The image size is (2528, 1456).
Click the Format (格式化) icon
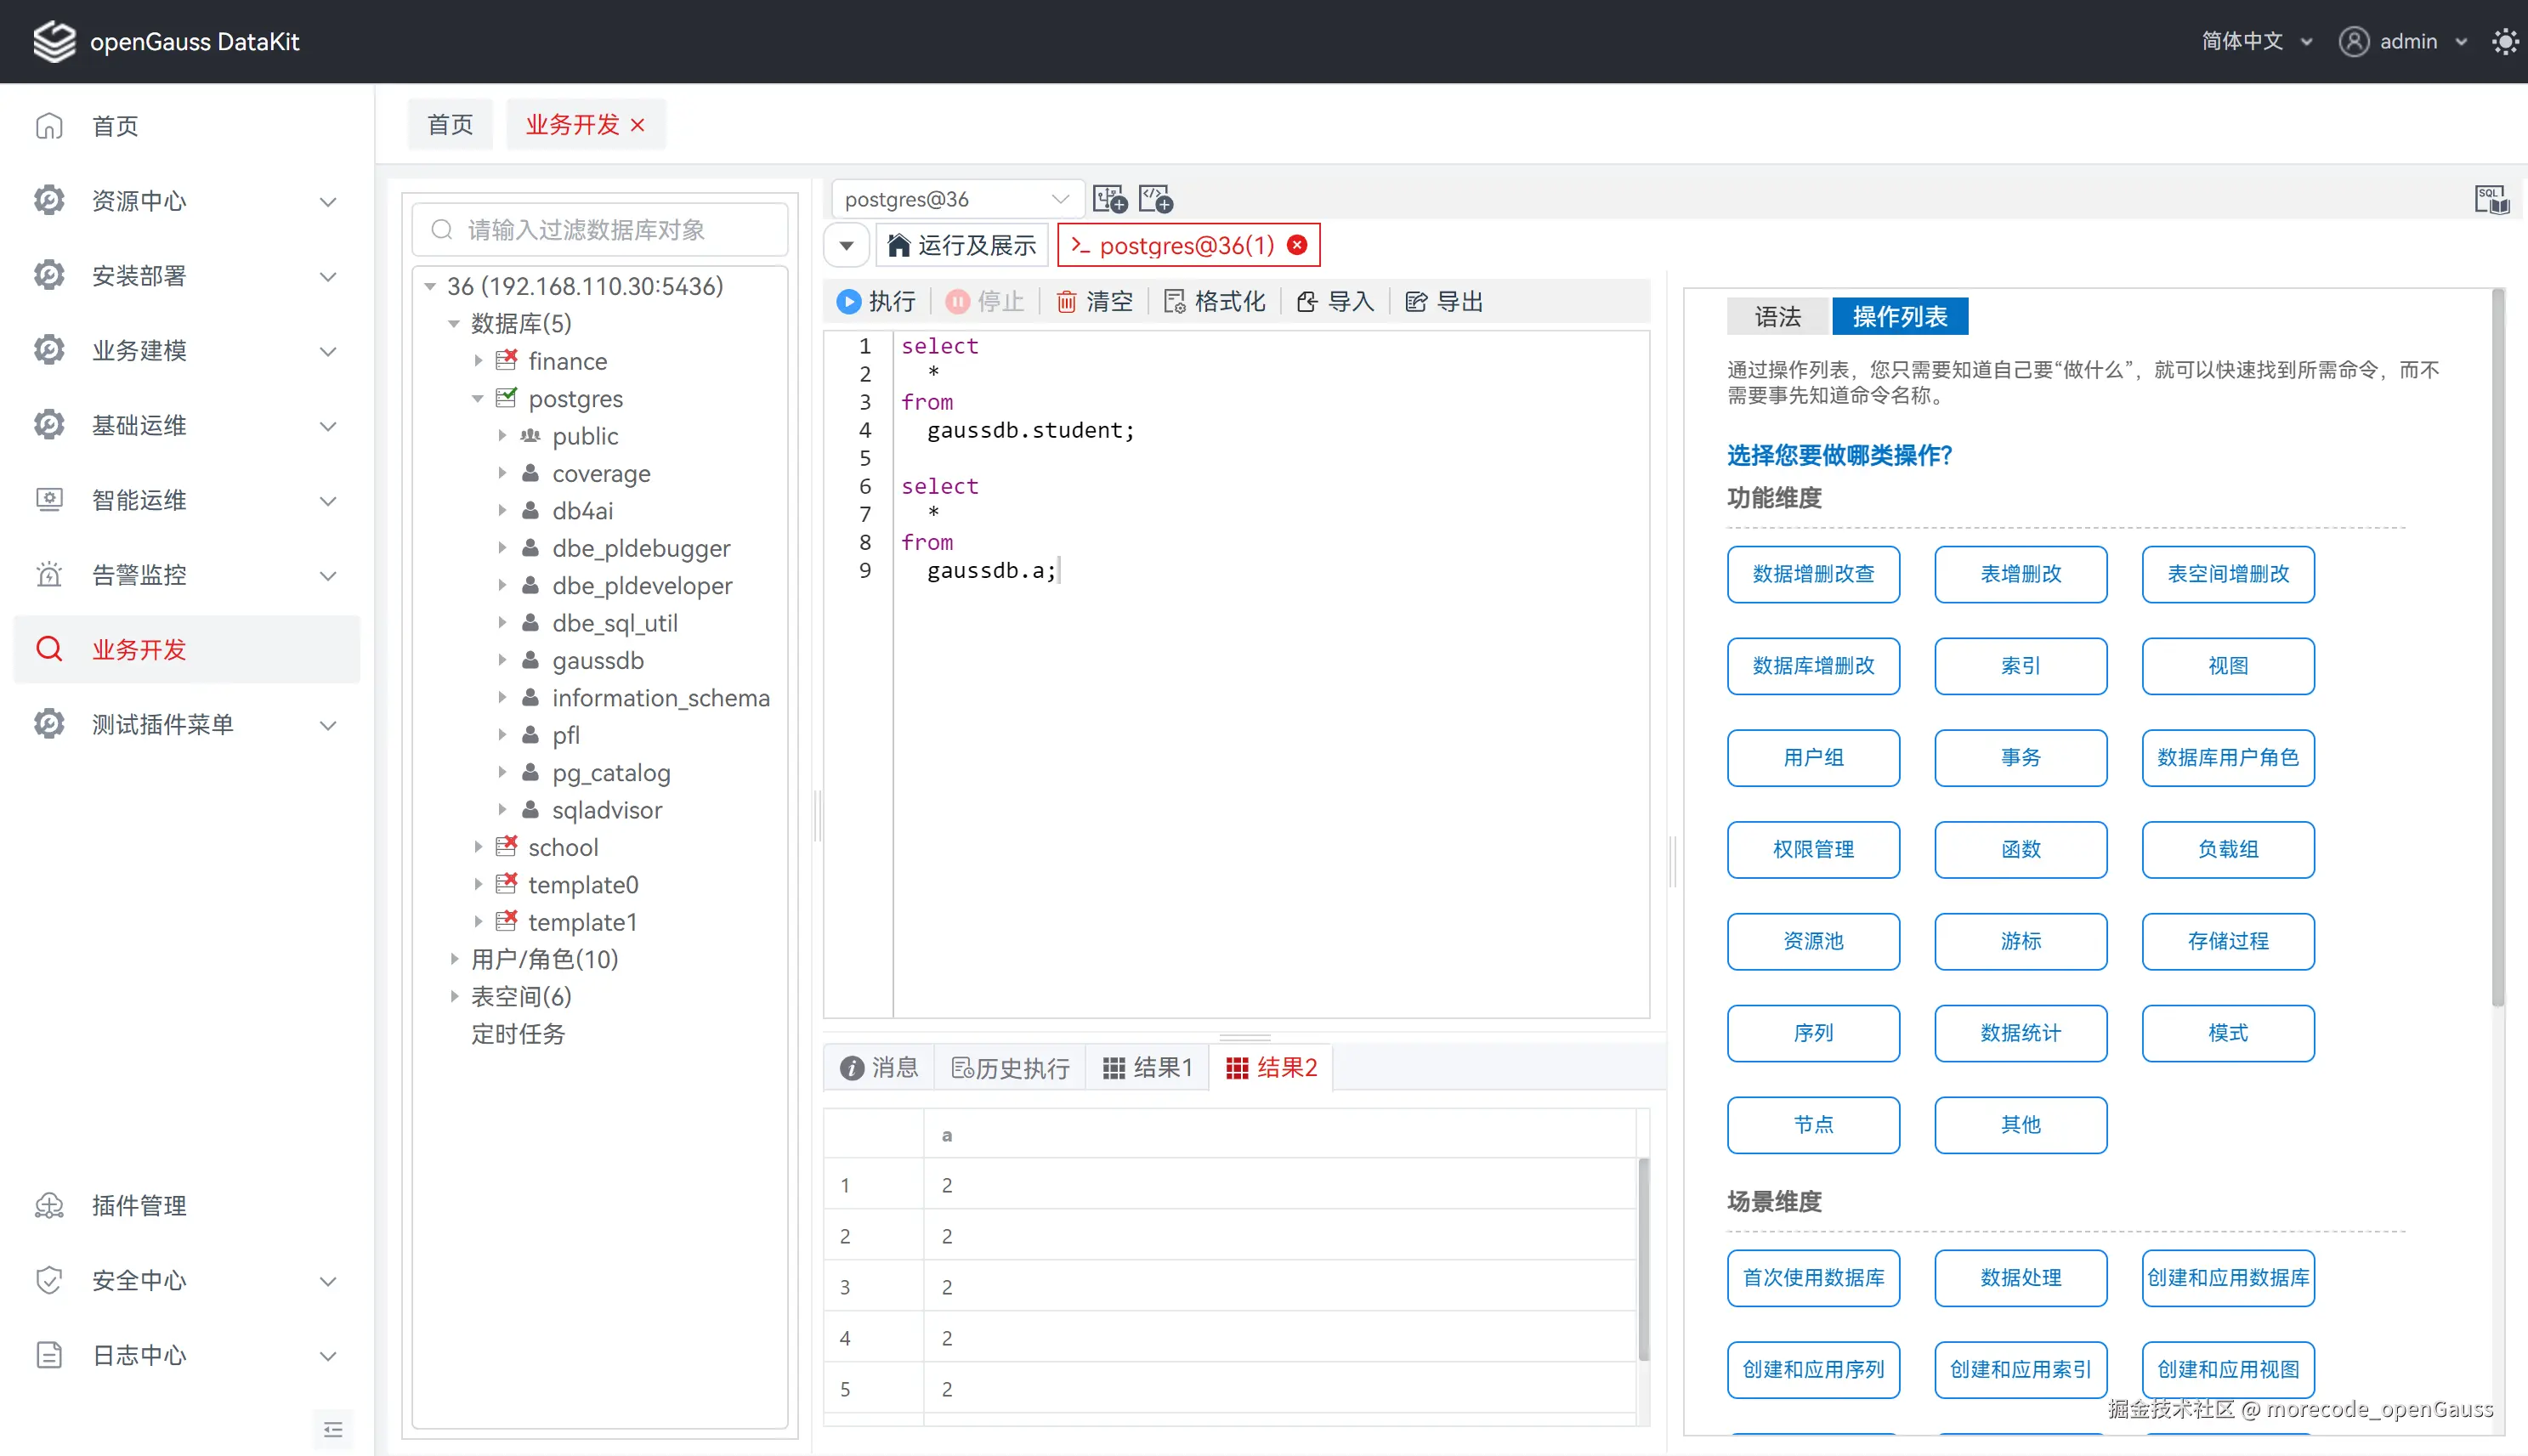tap(1174, 301)
